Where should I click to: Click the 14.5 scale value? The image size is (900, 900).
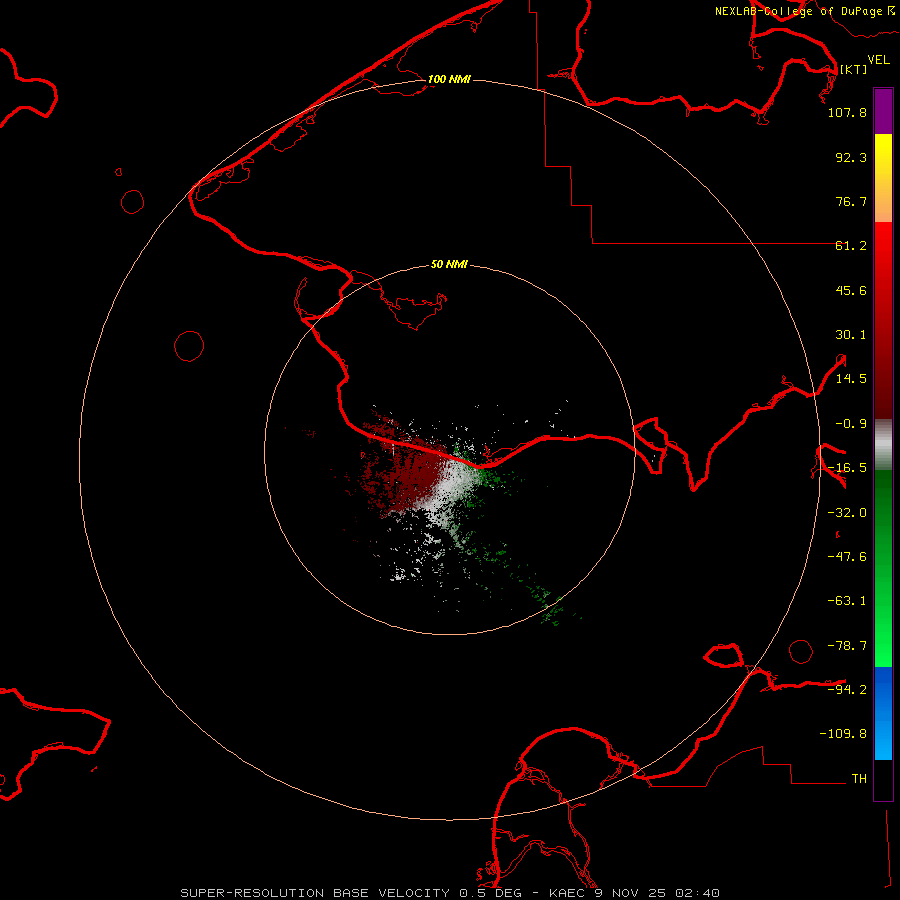(x=851, y=379)
